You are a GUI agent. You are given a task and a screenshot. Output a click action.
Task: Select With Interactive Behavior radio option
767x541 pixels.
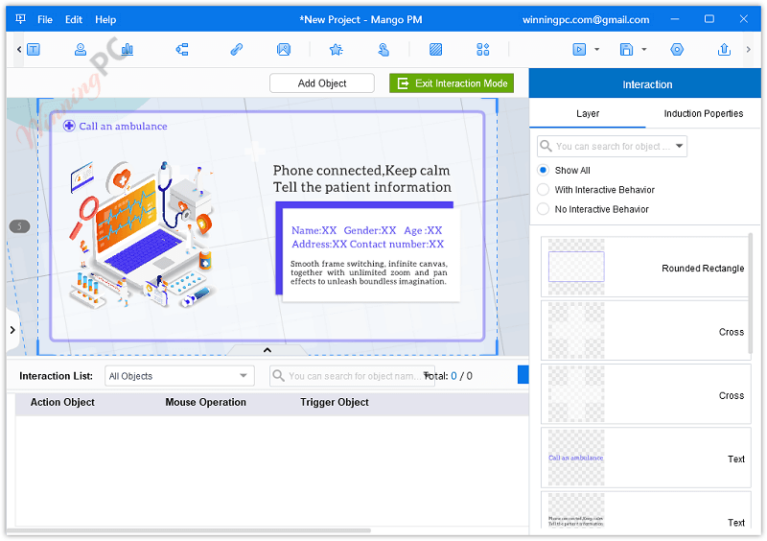coord(543,190)
